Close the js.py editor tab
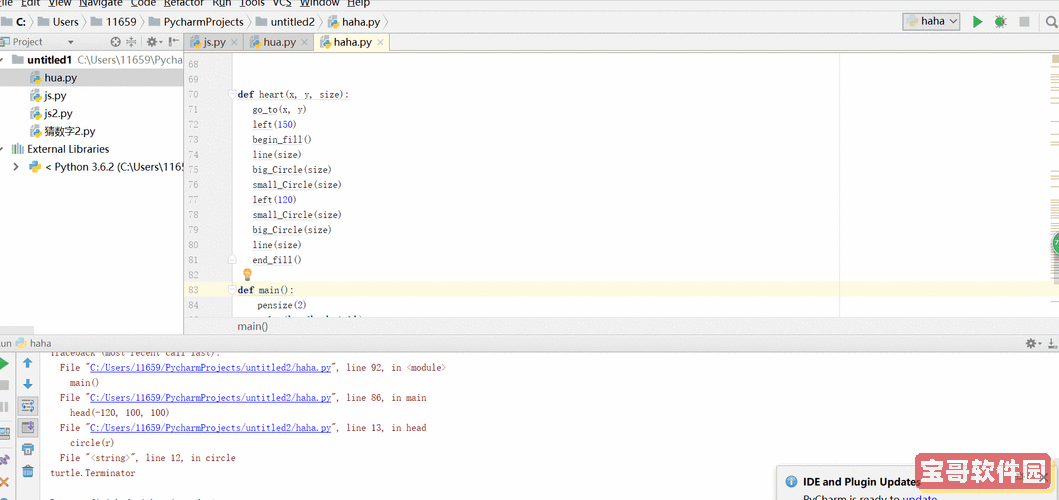Screen dimensions: 1059x500 [x=234, y=43]
